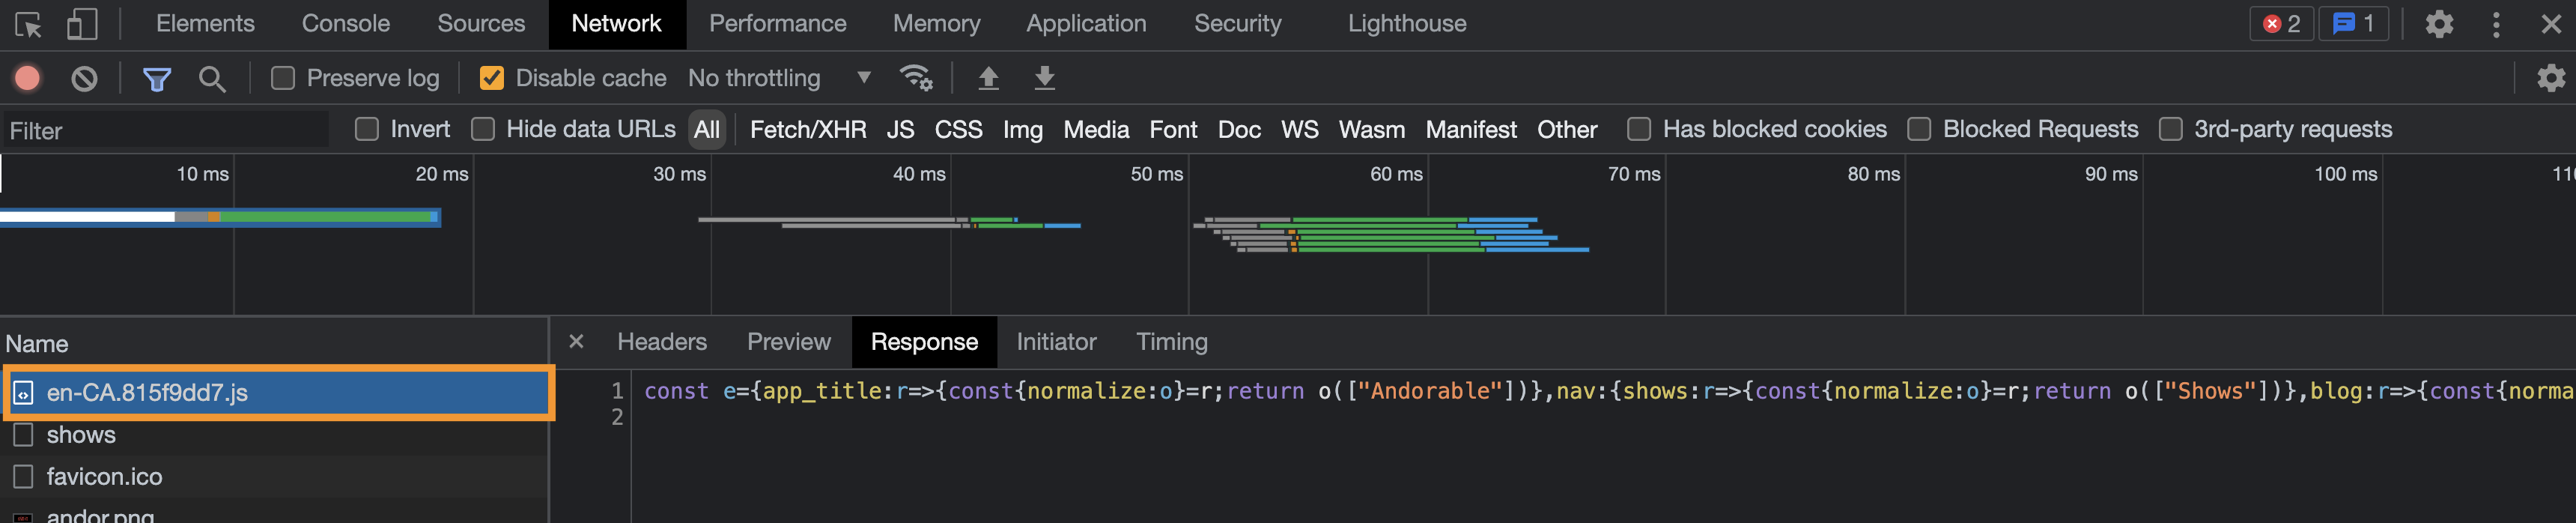The image size is (2576, 523).
Task: Switch to the Sources tab
Action: pyautogui.click(x=481, y=24)
